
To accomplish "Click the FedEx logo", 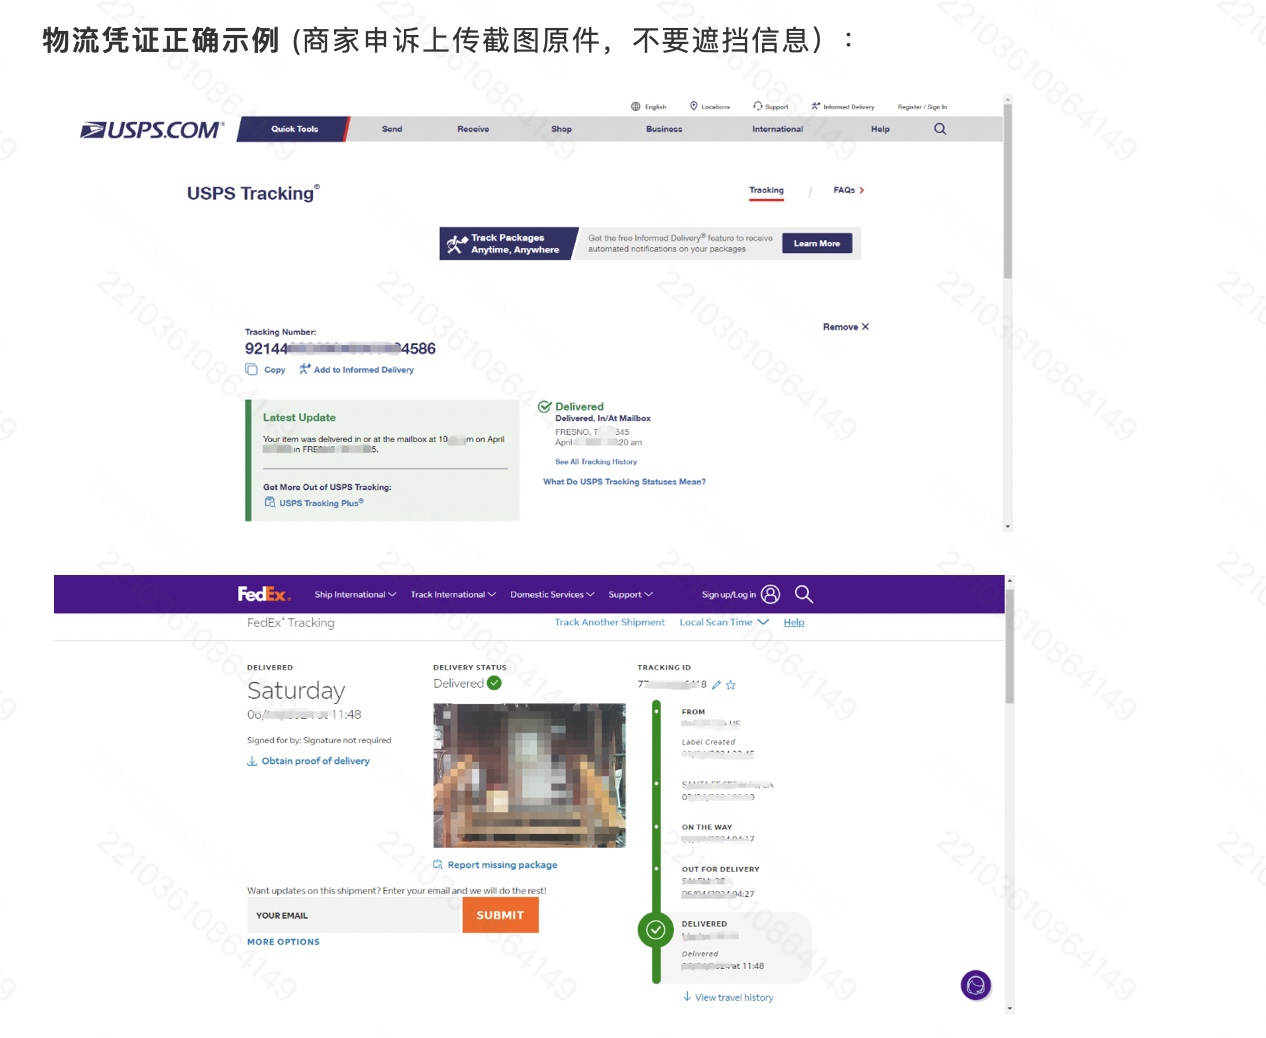I will pos(264,594).
